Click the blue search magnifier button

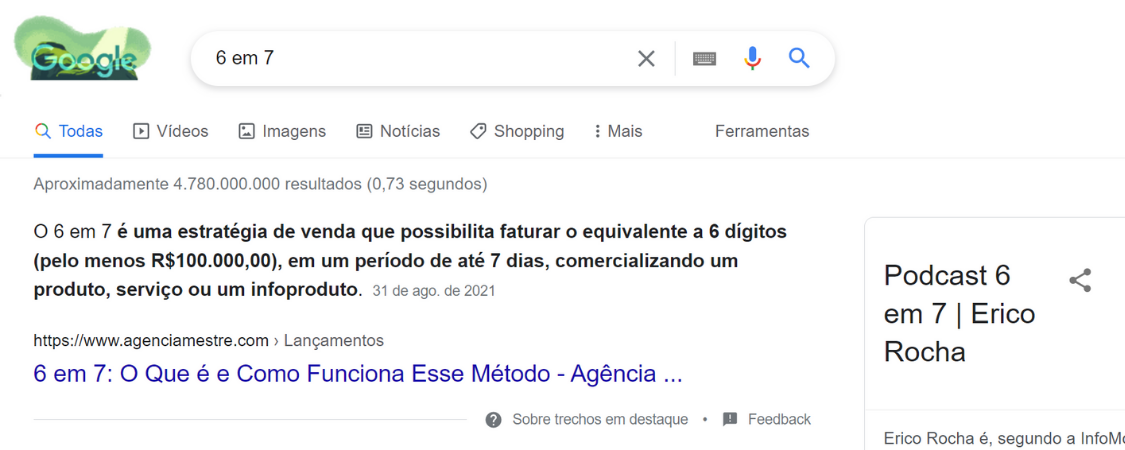point(799,58)
